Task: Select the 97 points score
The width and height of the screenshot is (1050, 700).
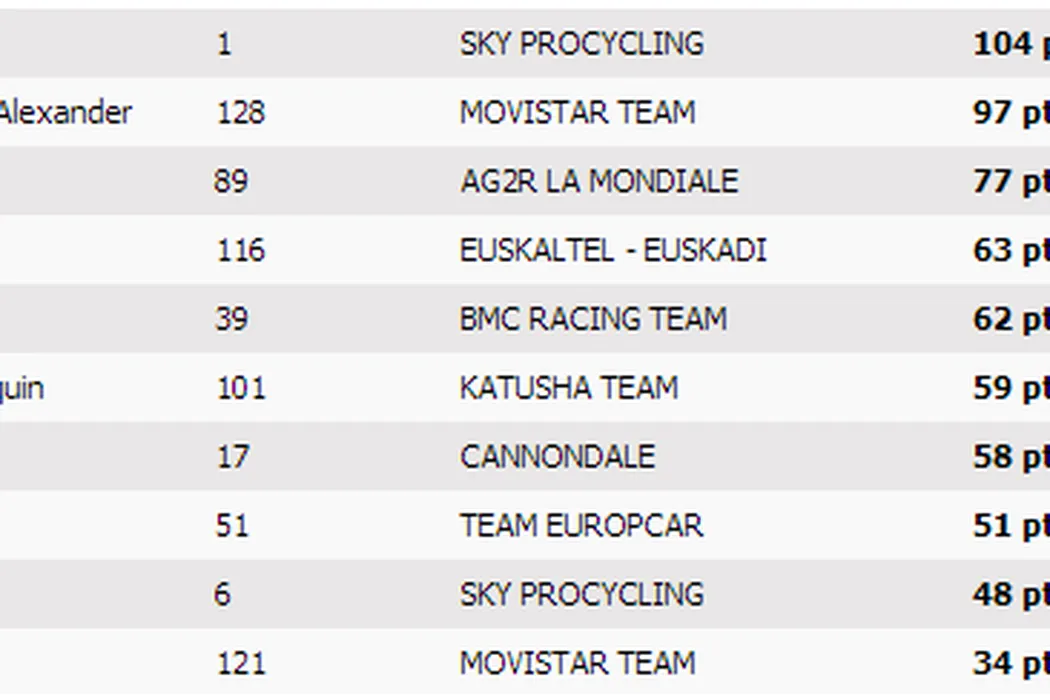Action: click(x=1010, y=112)
